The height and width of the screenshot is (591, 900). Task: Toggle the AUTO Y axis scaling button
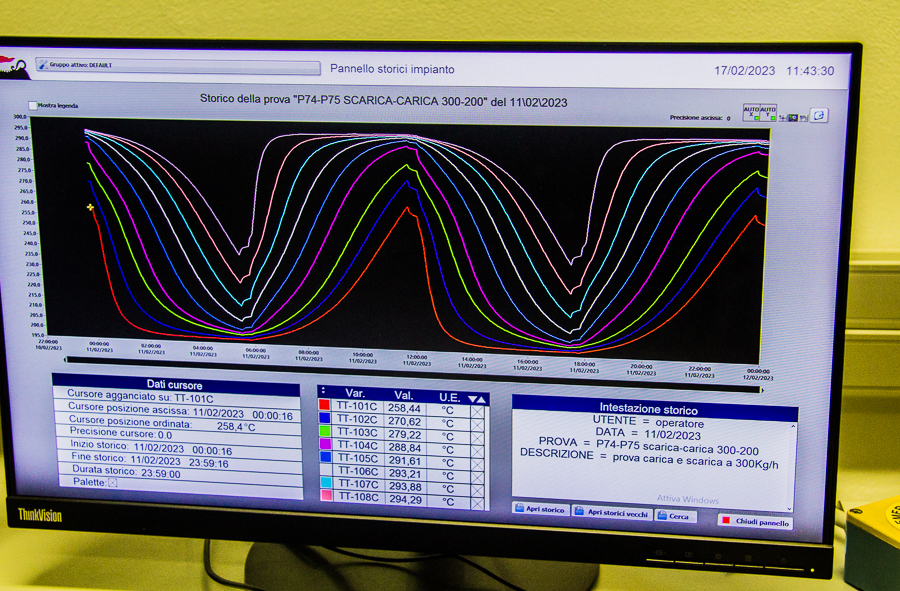click(x=768, y=112)
